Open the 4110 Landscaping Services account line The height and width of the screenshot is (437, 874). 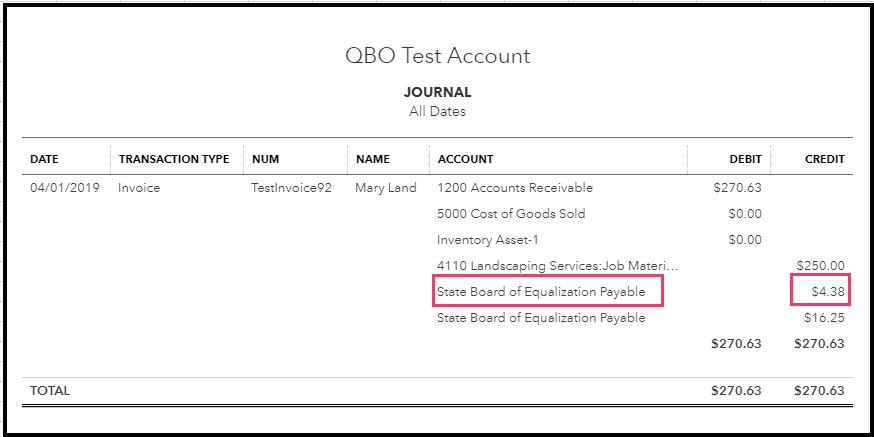click(557, 266)
